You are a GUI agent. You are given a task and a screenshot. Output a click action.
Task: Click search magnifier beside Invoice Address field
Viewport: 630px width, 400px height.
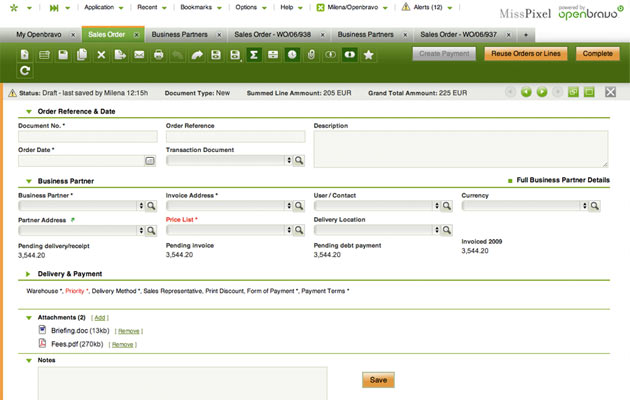tap(299, 206)
